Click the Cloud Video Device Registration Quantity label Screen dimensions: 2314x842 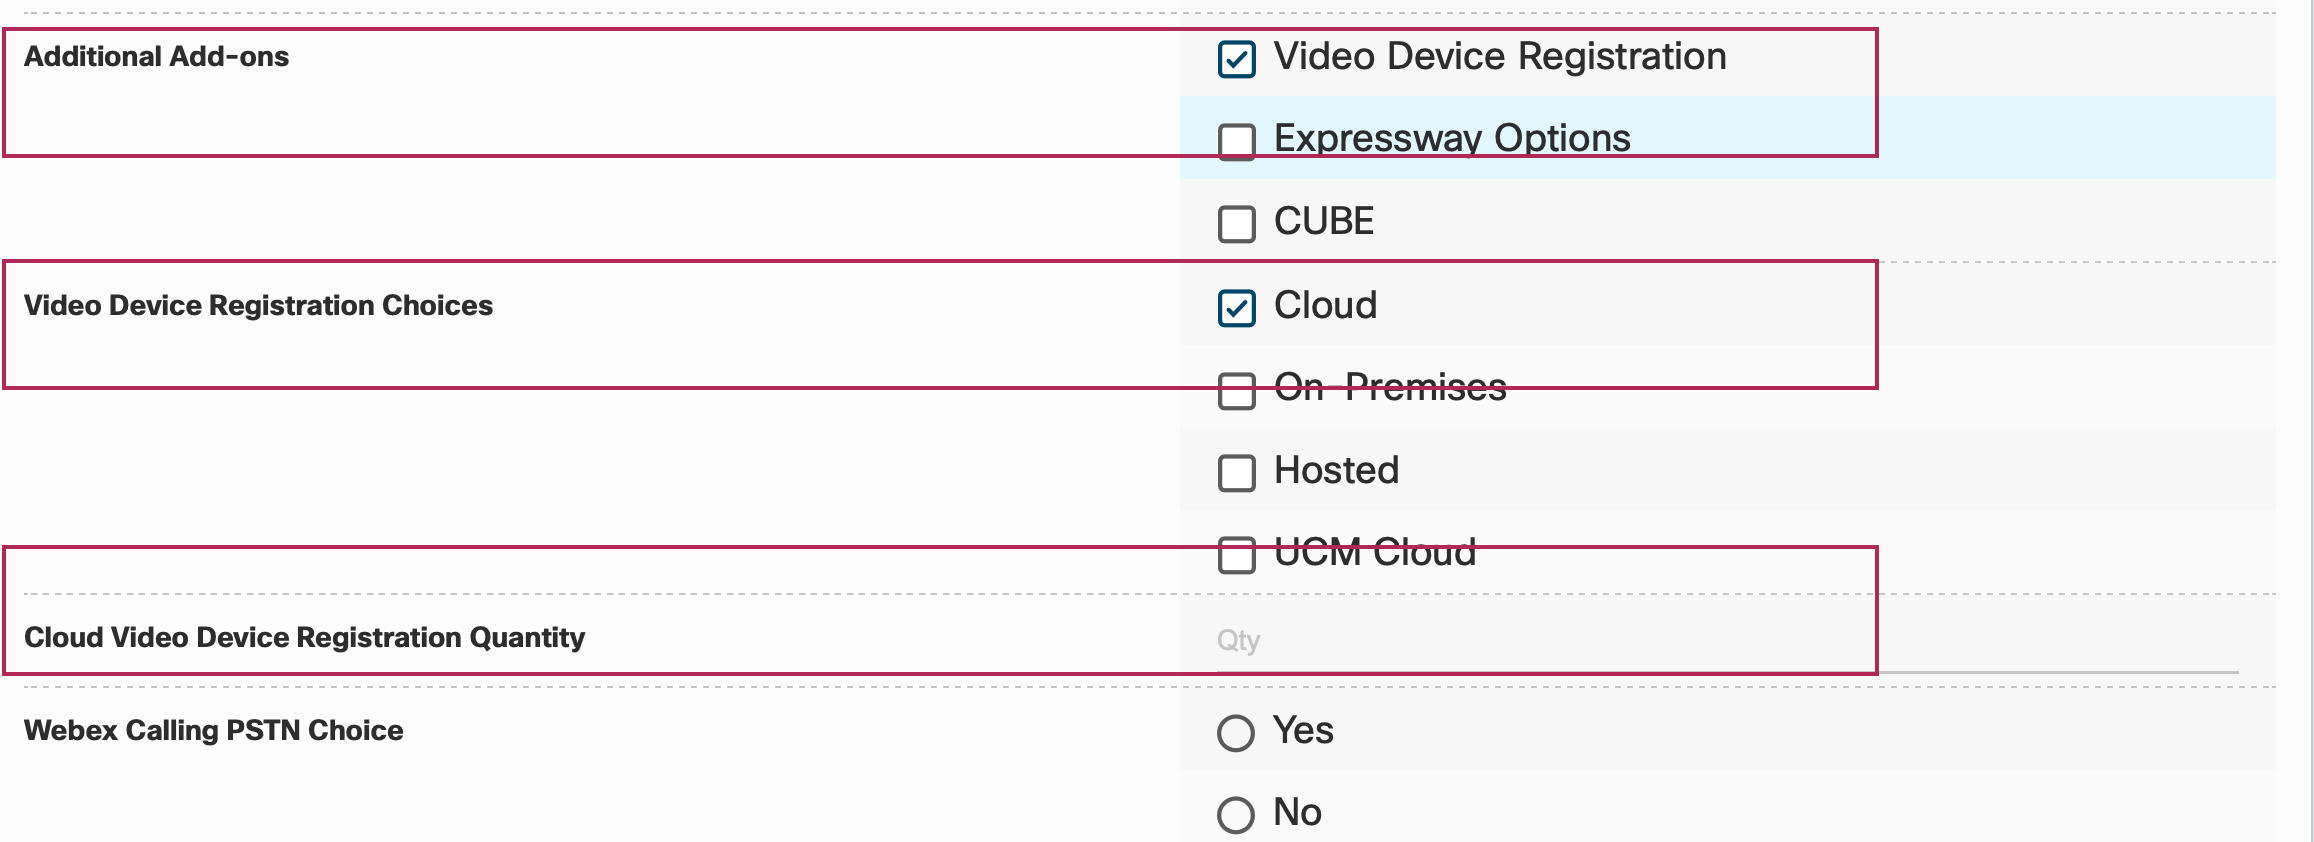tap(304, 637)
